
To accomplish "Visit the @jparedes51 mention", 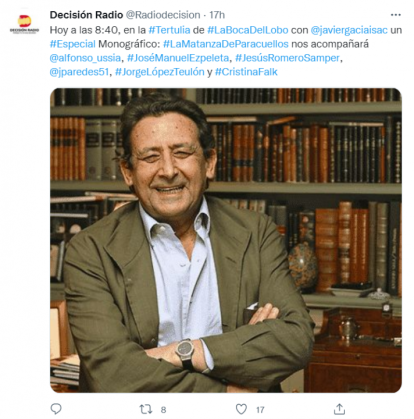I will coord(79,72).
